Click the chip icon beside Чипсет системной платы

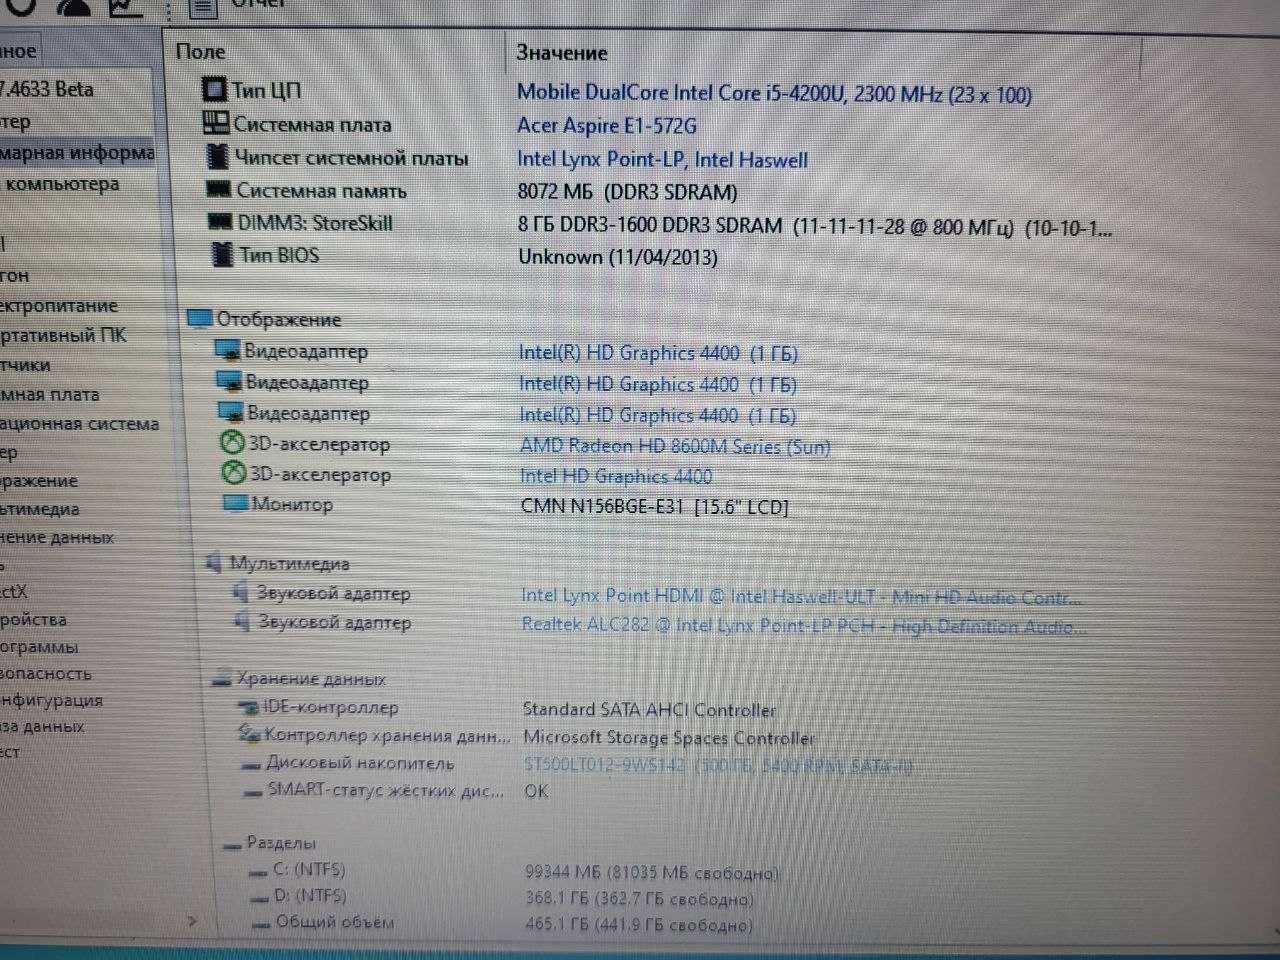pos(217,157)
